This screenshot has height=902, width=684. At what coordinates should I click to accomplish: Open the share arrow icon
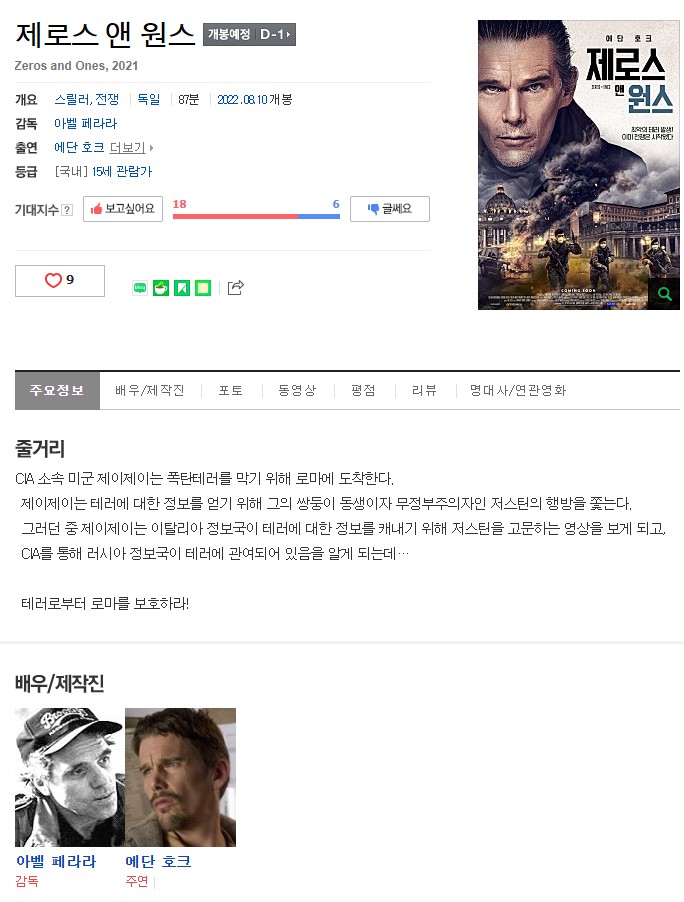click(236, 287)
